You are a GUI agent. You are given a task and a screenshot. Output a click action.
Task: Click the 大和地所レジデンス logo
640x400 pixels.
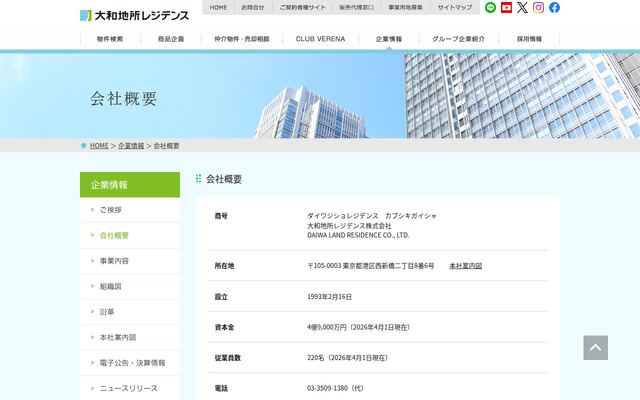134,16
